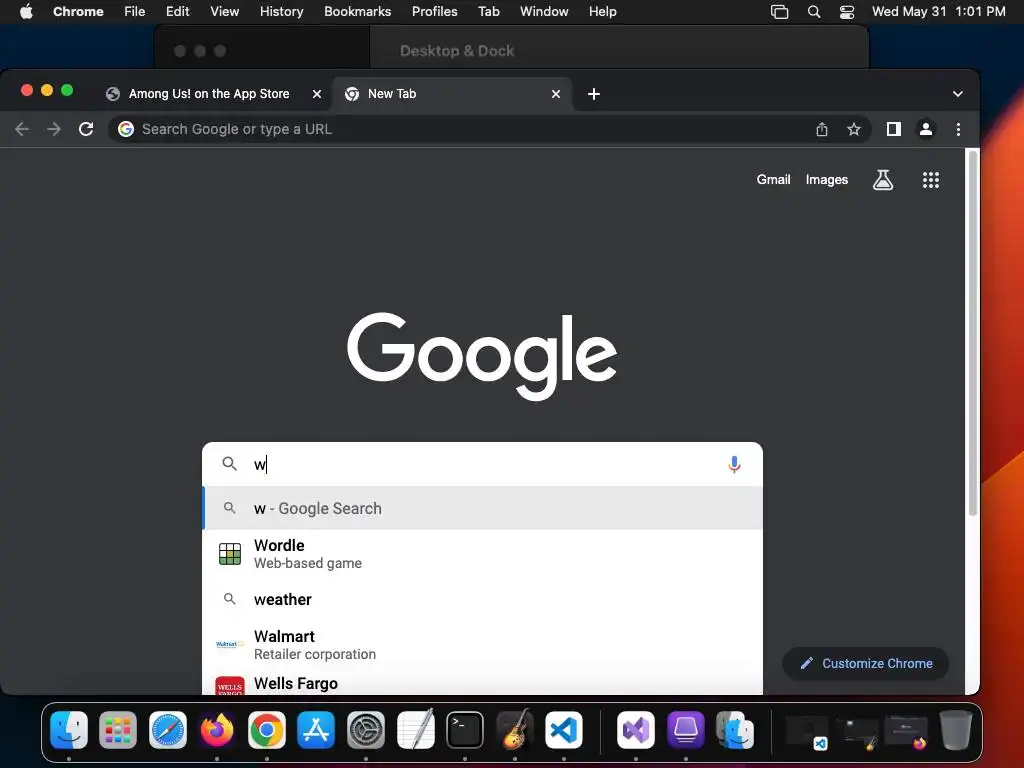Click the date and time in the menu bar

(x=938, y=12)
